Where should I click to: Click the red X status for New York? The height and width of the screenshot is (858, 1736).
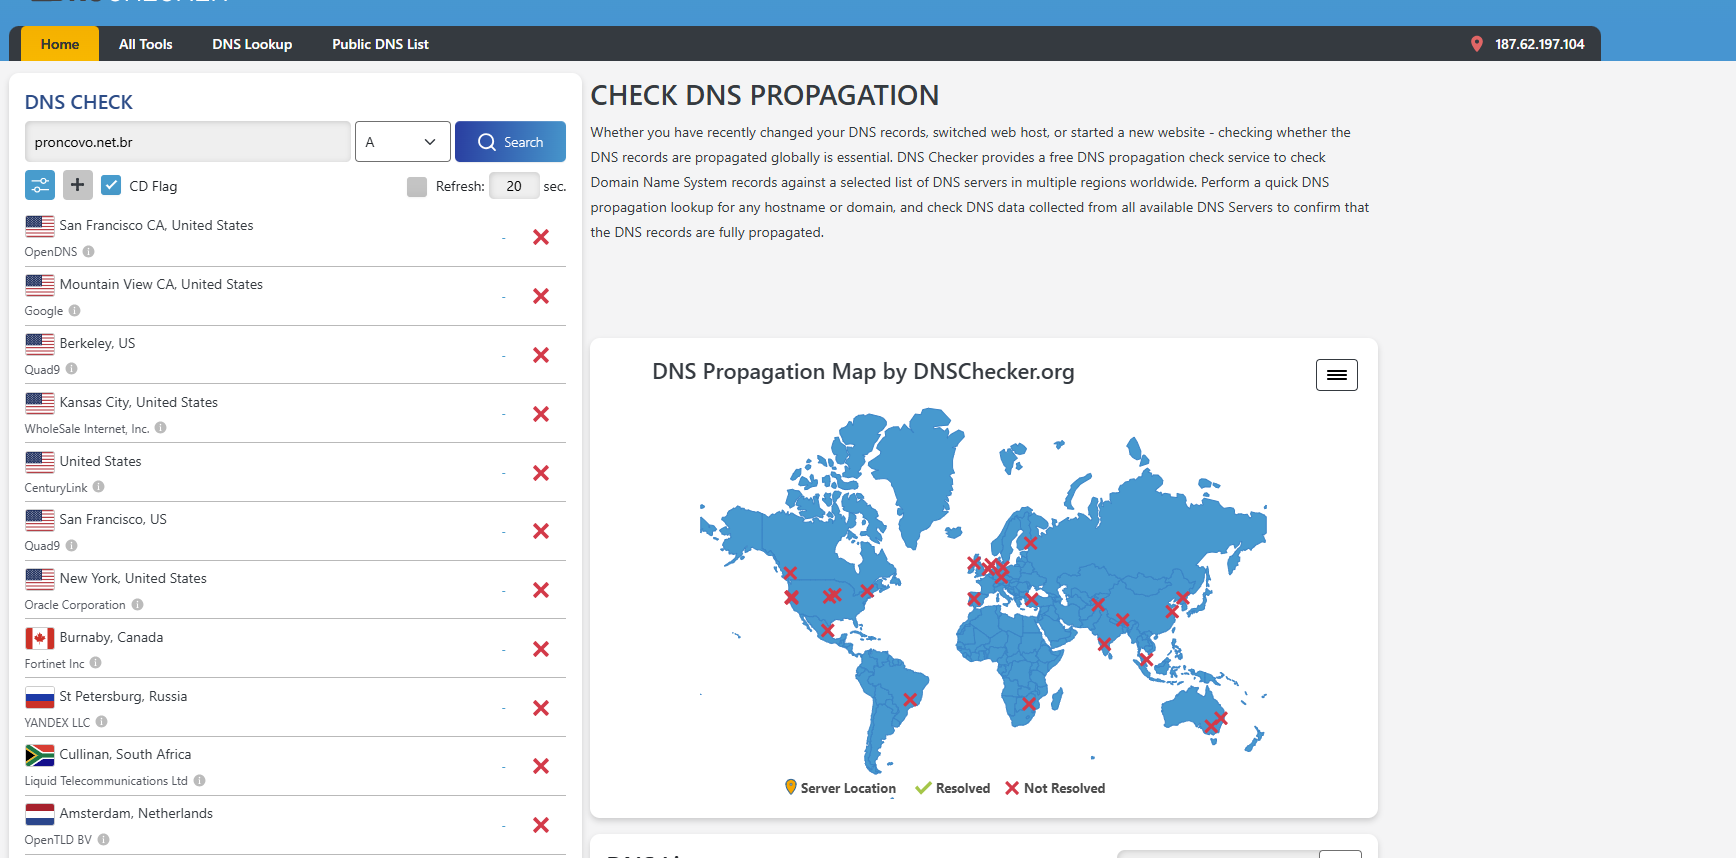point(541,590)
